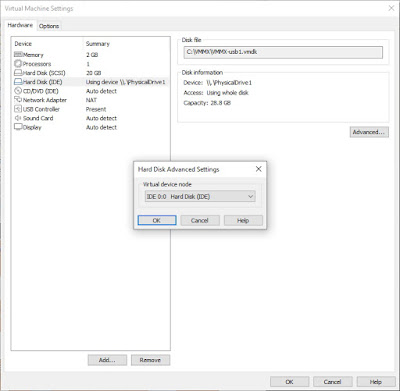Click the Display monitor icon
Viewport: 400px width, 391px height.
coord(18,127)
